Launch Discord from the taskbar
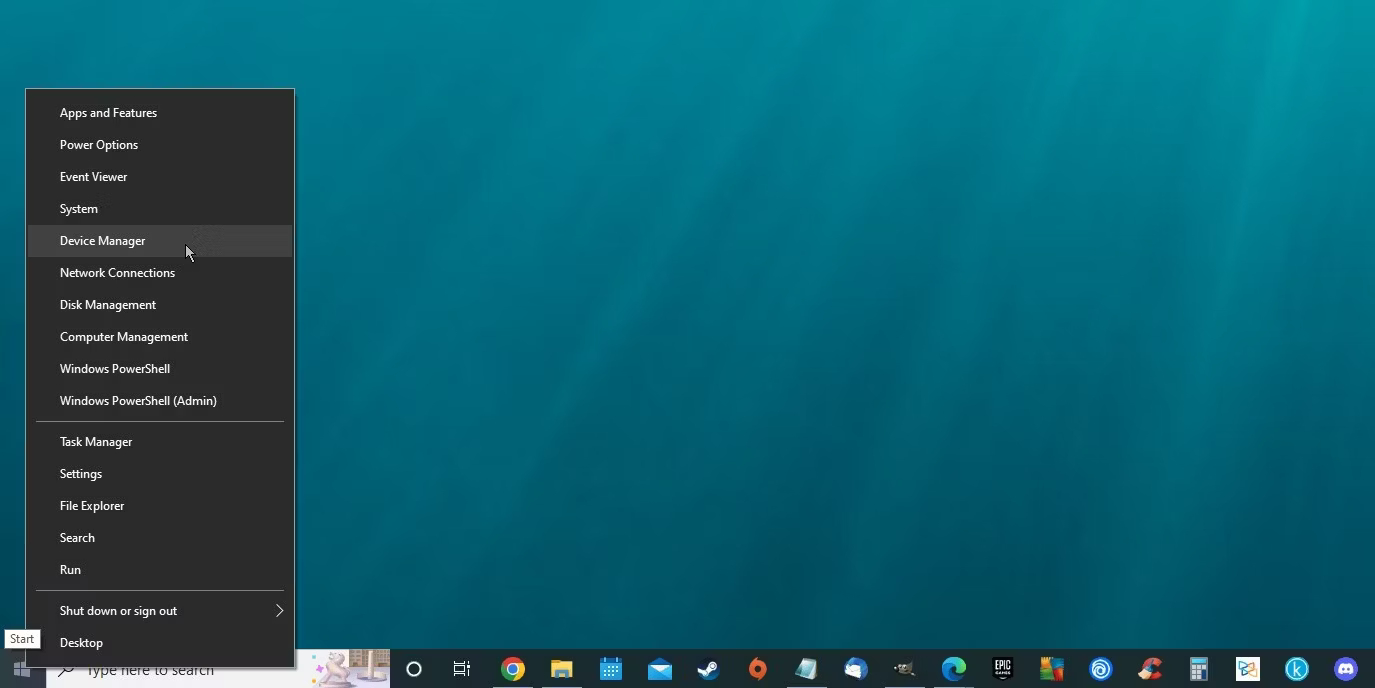The image size is (1375, 688). 1346,669
